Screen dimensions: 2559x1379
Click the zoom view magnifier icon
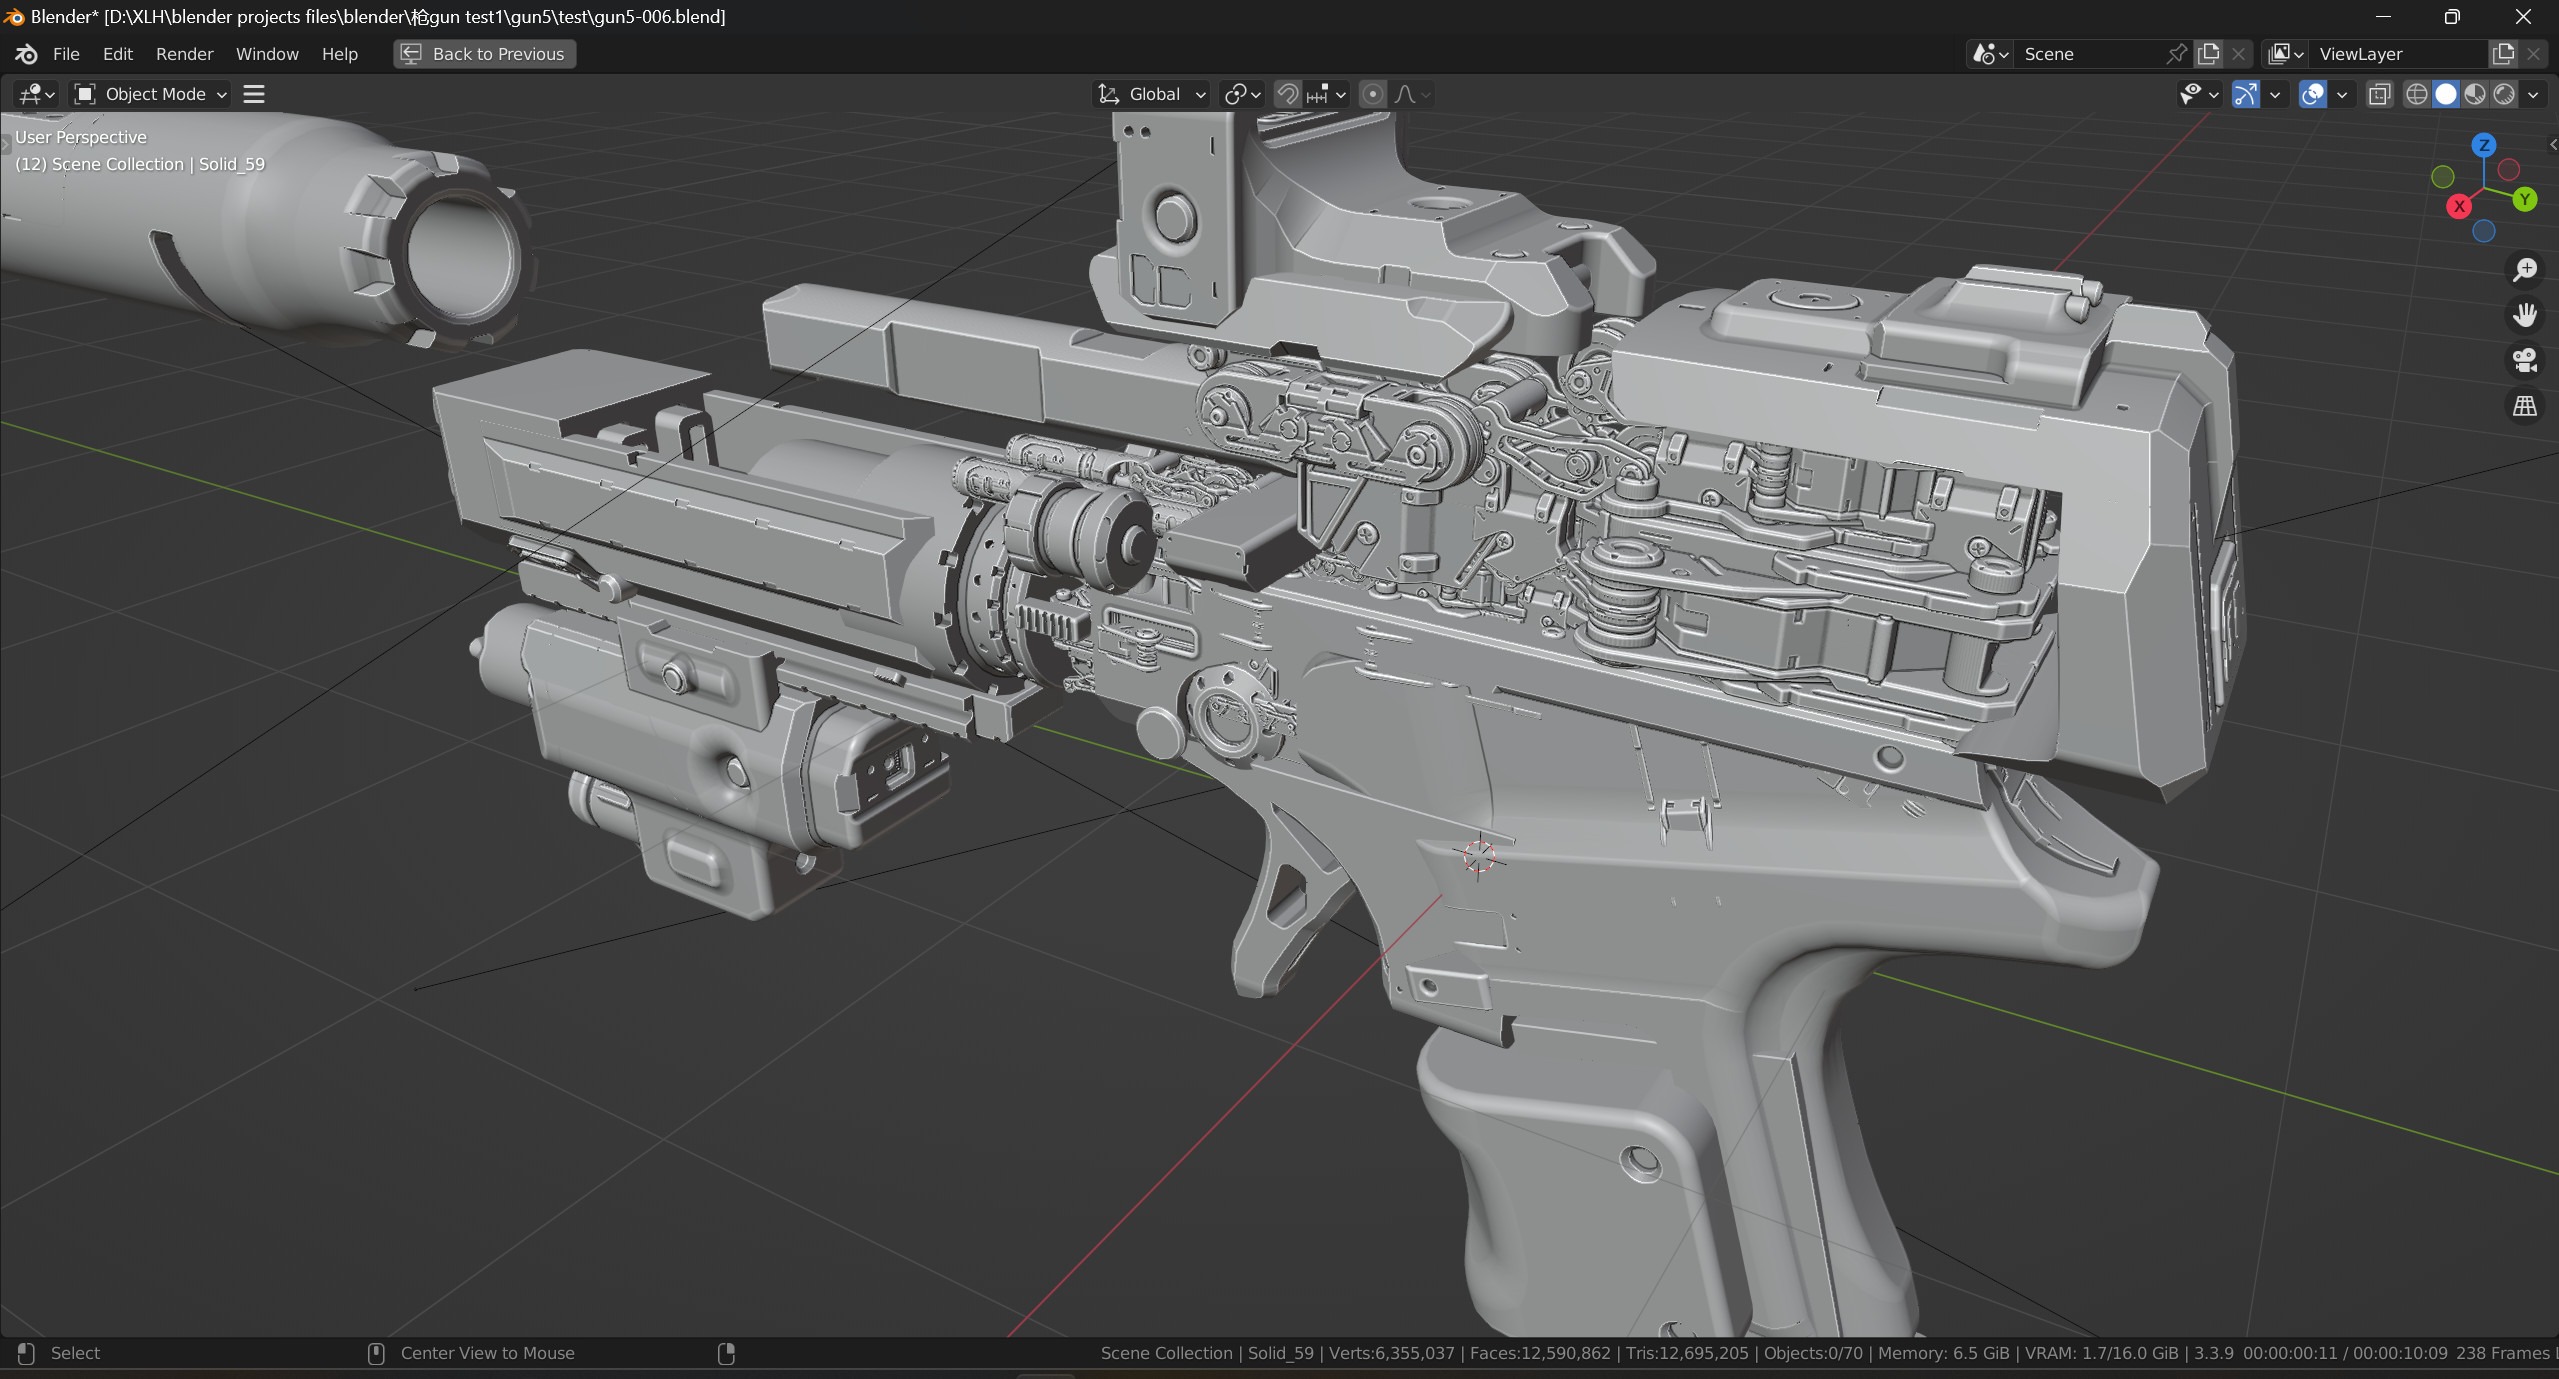click(x=2525, y=269)
